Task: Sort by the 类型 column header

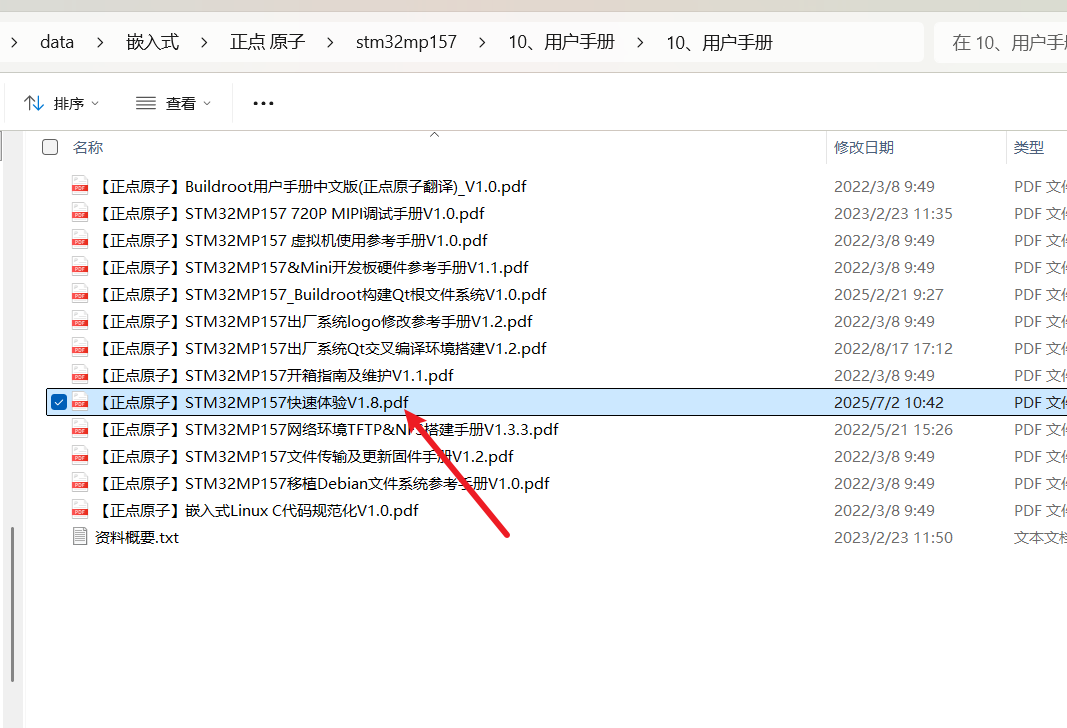Action: point(1028,147)
